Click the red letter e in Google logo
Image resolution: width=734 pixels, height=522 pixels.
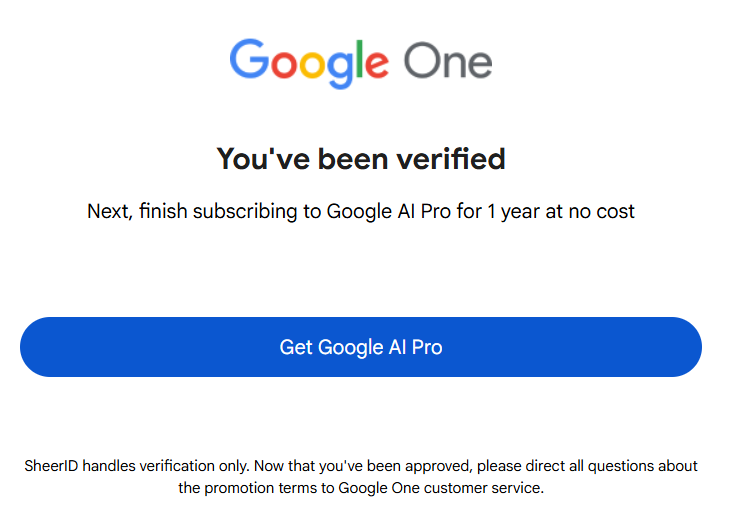pos(376,66)
